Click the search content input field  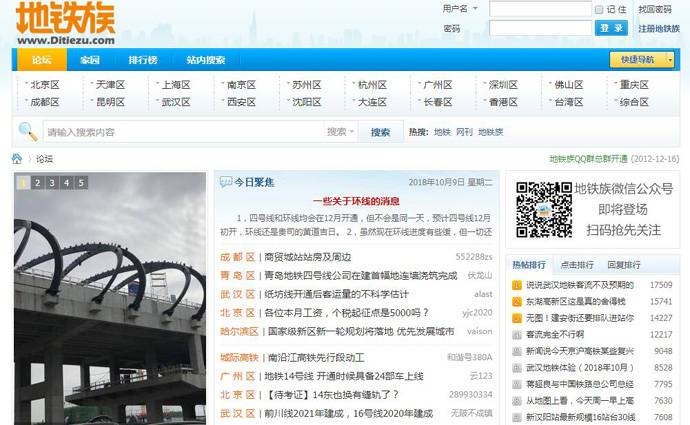coord(180,132)
